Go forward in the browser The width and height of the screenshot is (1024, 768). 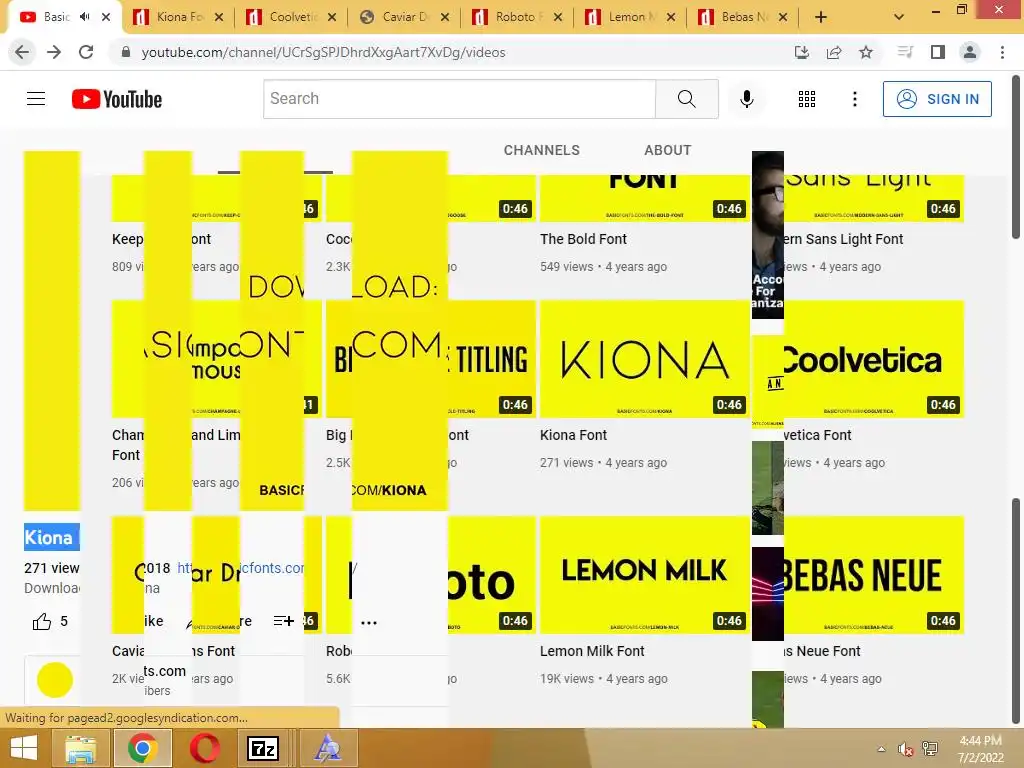click(x=54, y=52)
